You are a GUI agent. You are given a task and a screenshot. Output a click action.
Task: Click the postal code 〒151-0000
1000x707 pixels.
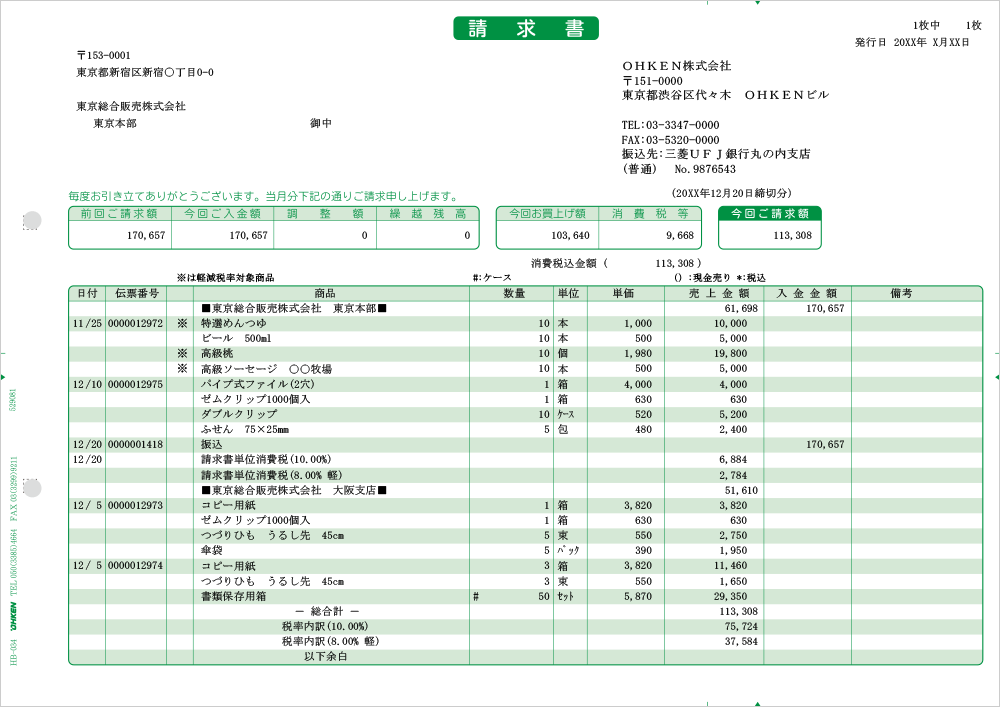[652, 81]
